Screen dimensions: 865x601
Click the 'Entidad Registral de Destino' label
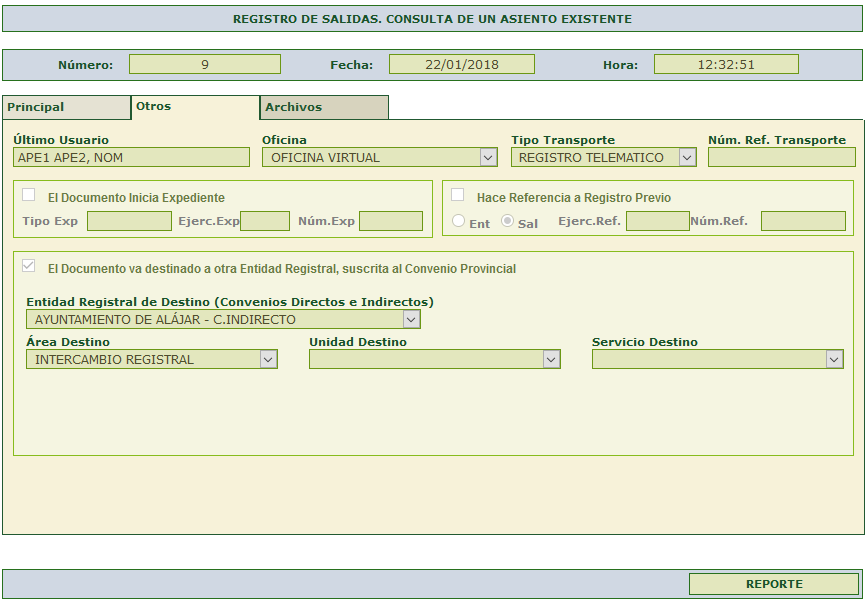[230, 302]
